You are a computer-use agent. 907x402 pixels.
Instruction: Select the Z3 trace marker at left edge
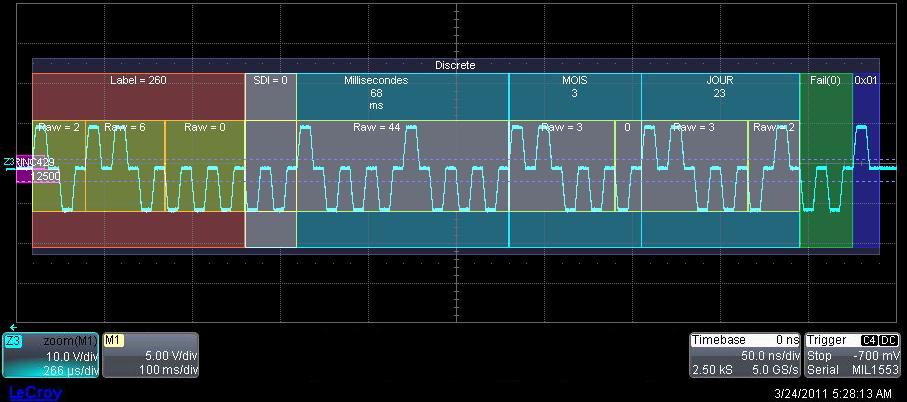8,161
